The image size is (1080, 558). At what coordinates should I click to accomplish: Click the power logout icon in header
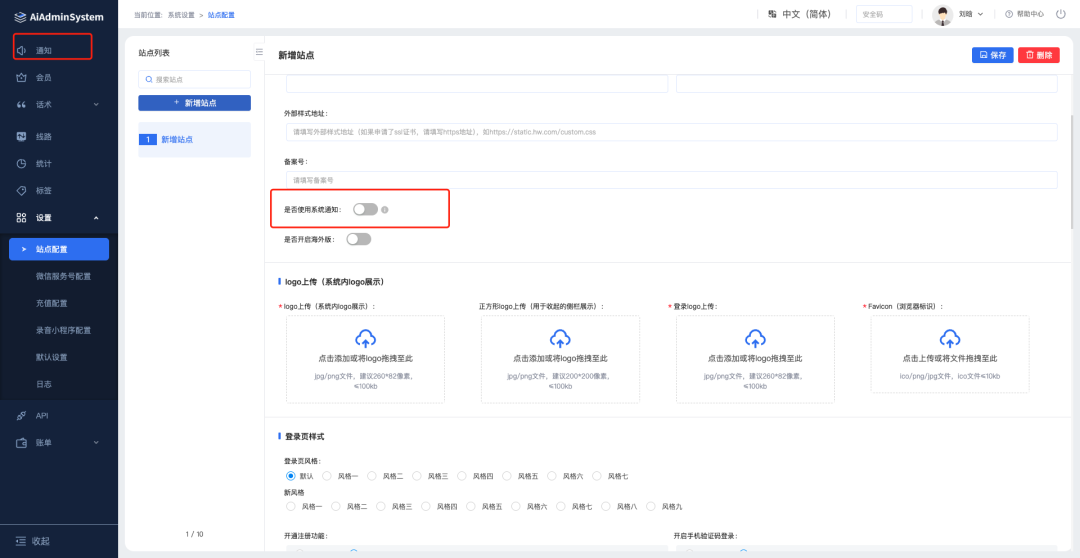1060,14
